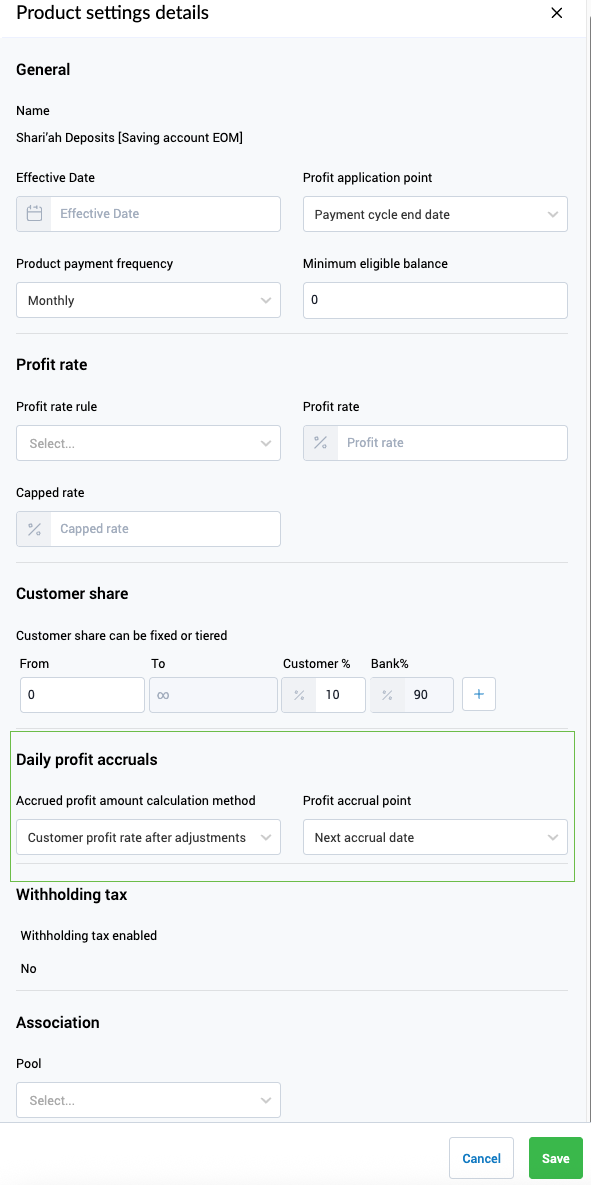Click the calendar icon in Effective Date field
The width and height of the screenshot is (591, 1185).
click(x=34, y=214)
